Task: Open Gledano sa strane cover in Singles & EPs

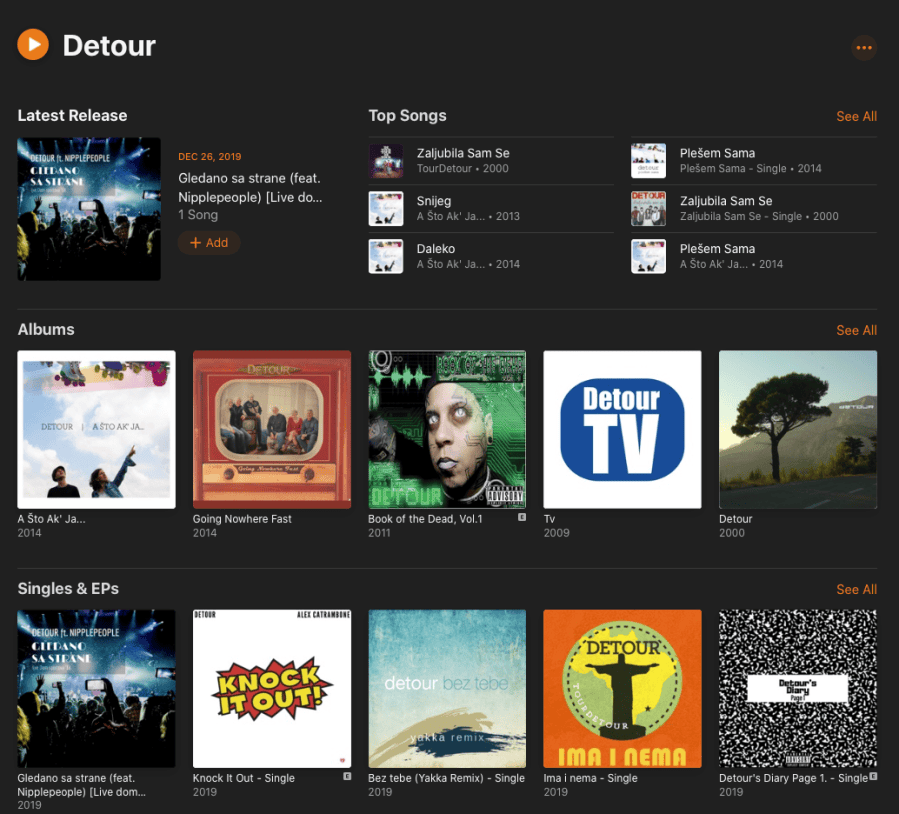Action: 96,688
